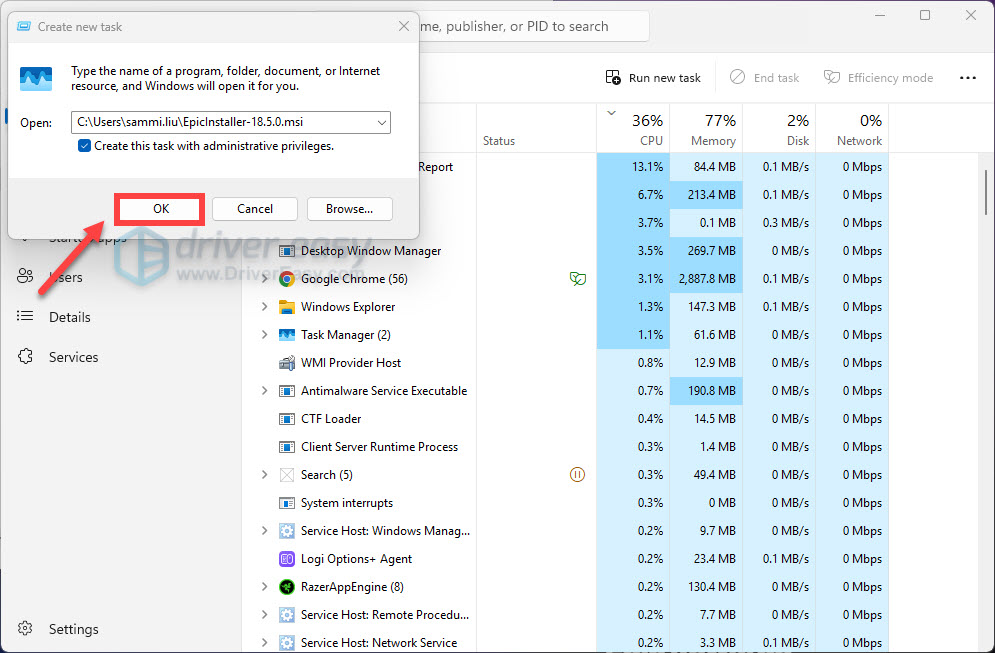This screenshot has width=995, height=653.
Task: Expand the Task Manager (2) group
Action: coord(265,334)
